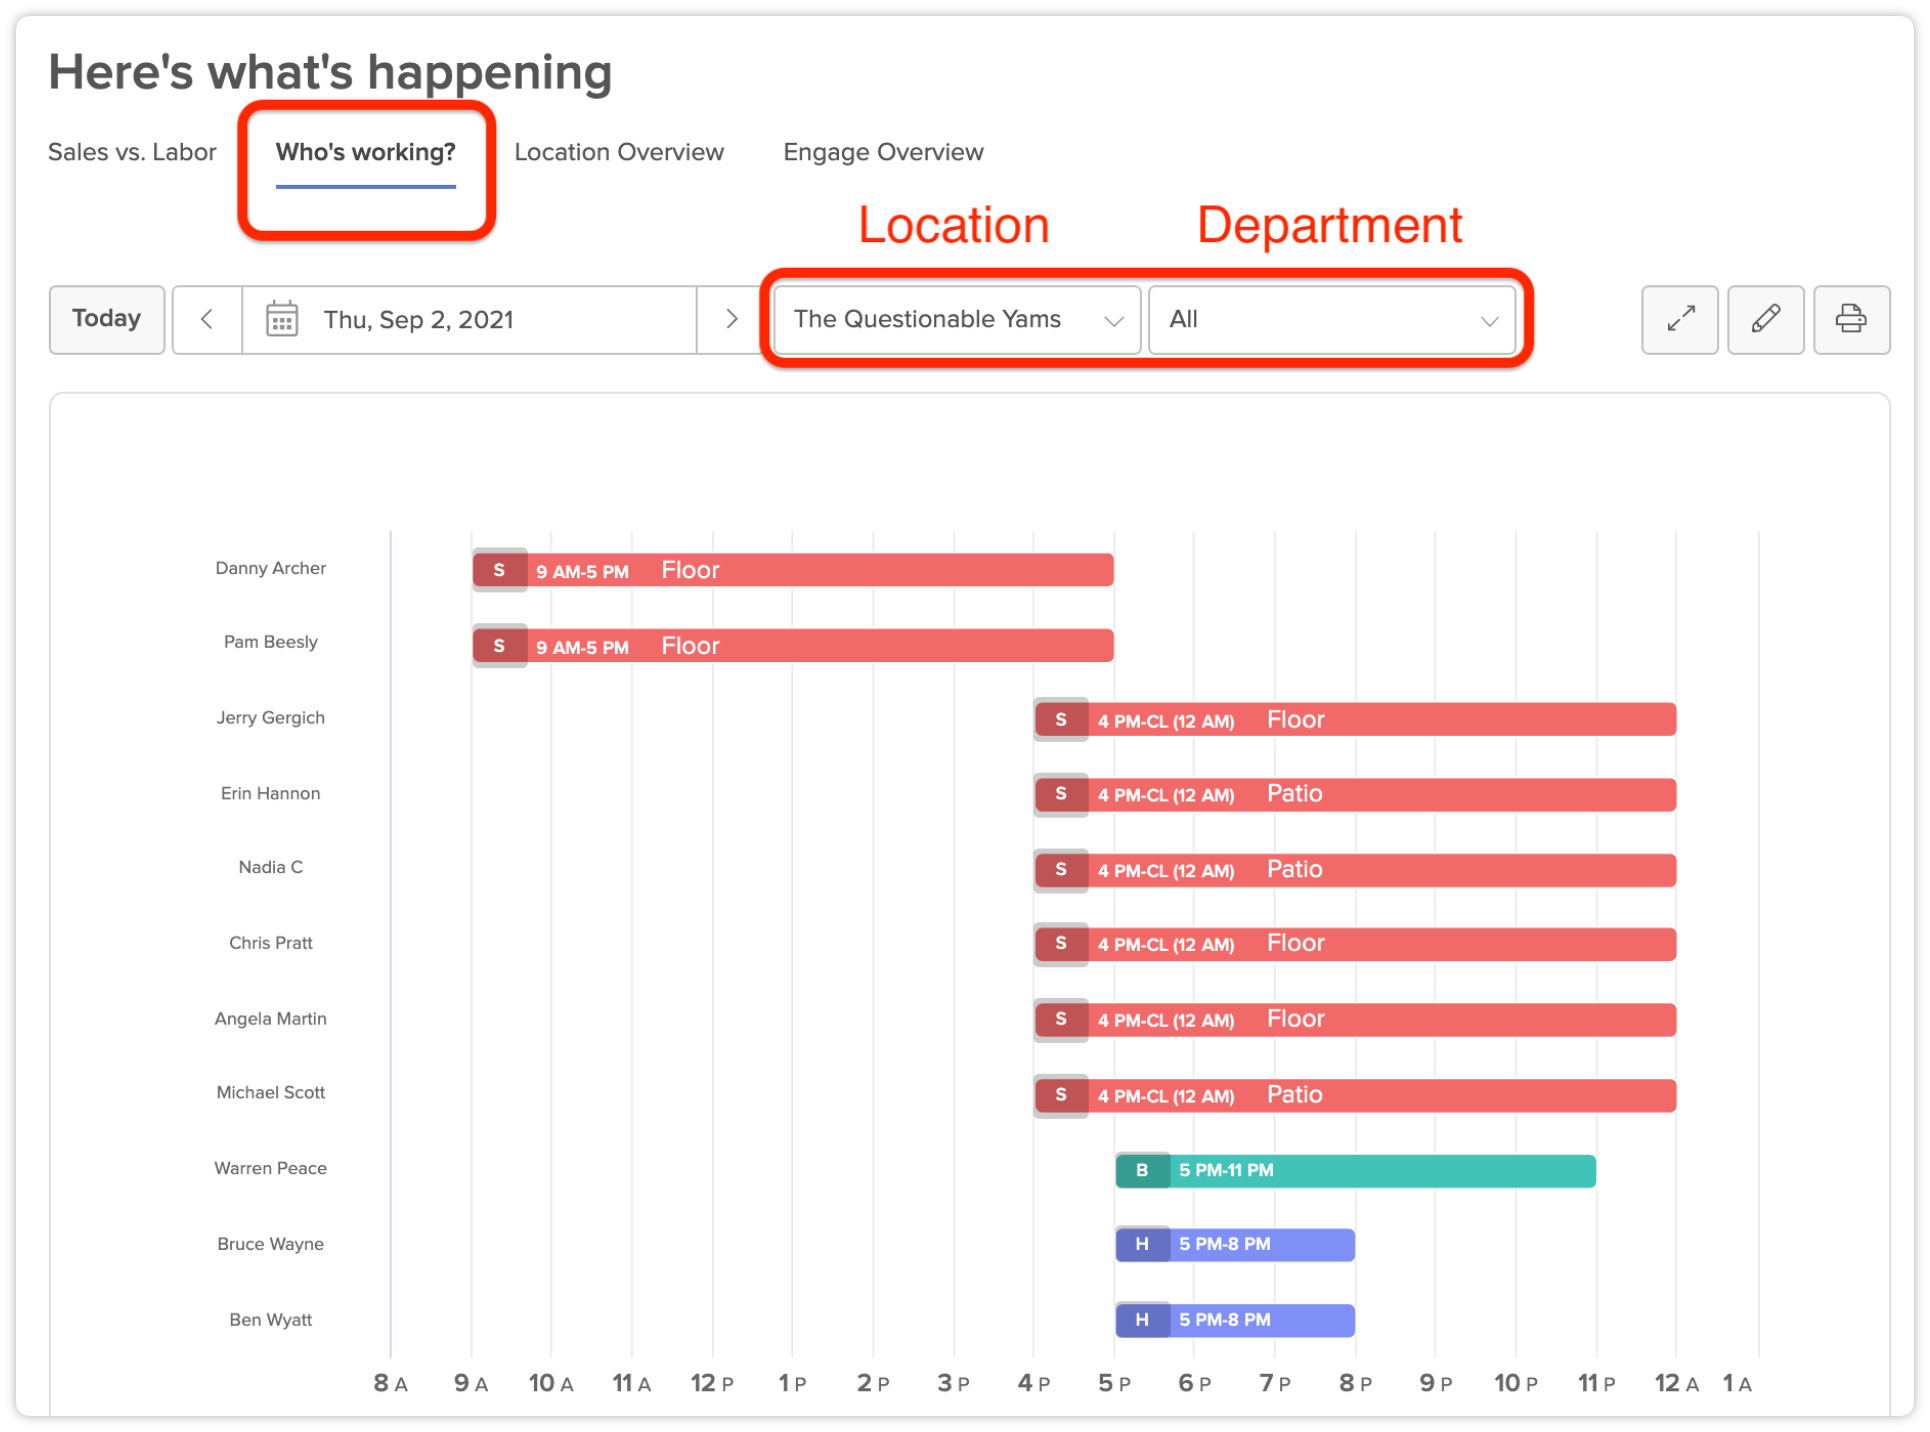Open the Location Overview tab
The width and height of the screenshot is (1930, 1432).
619,152
